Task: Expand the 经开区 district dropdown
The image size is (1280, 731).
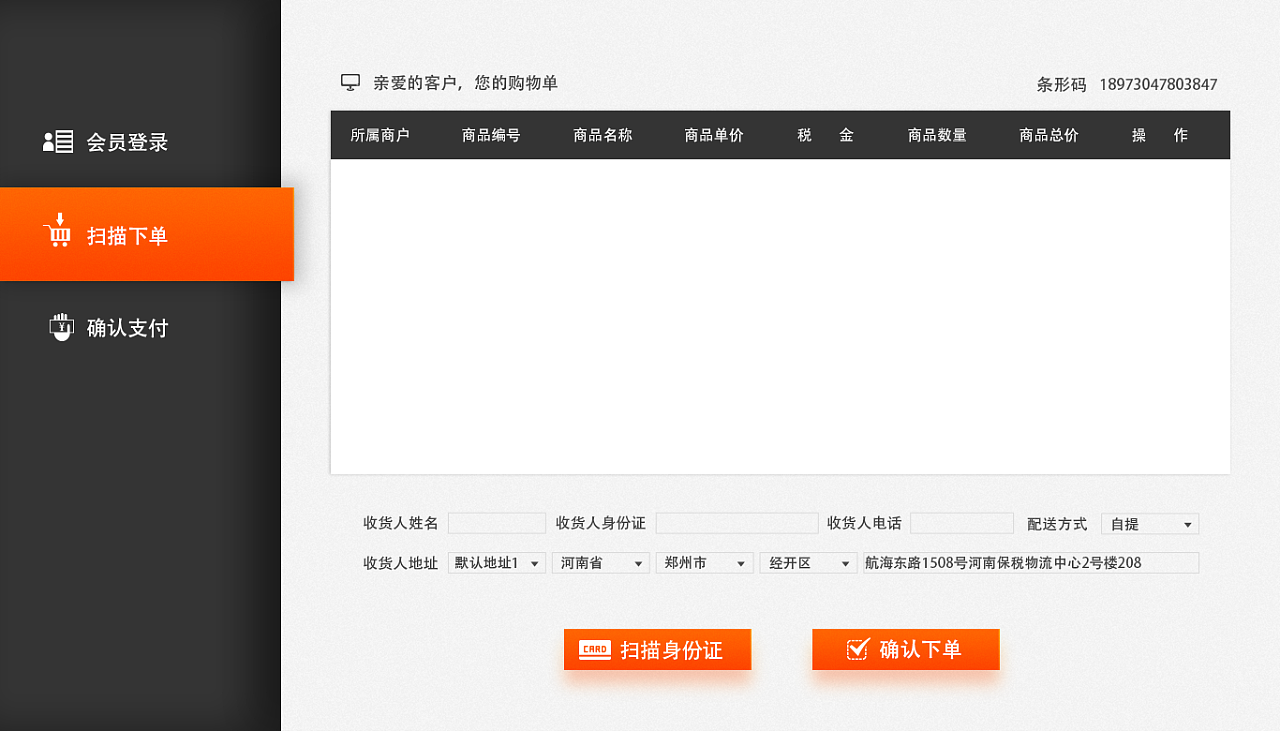Action: pyautogui.click(x=808, y=562)
